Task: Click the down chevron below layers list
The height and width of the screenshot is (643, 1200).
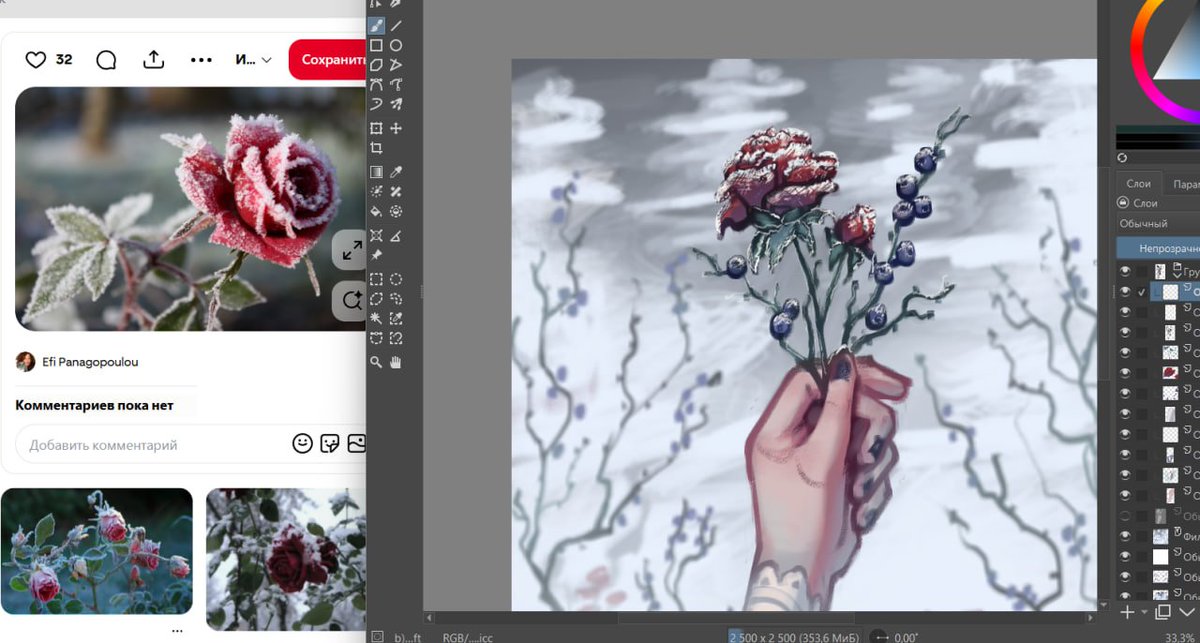Action: pos(1187,611)
